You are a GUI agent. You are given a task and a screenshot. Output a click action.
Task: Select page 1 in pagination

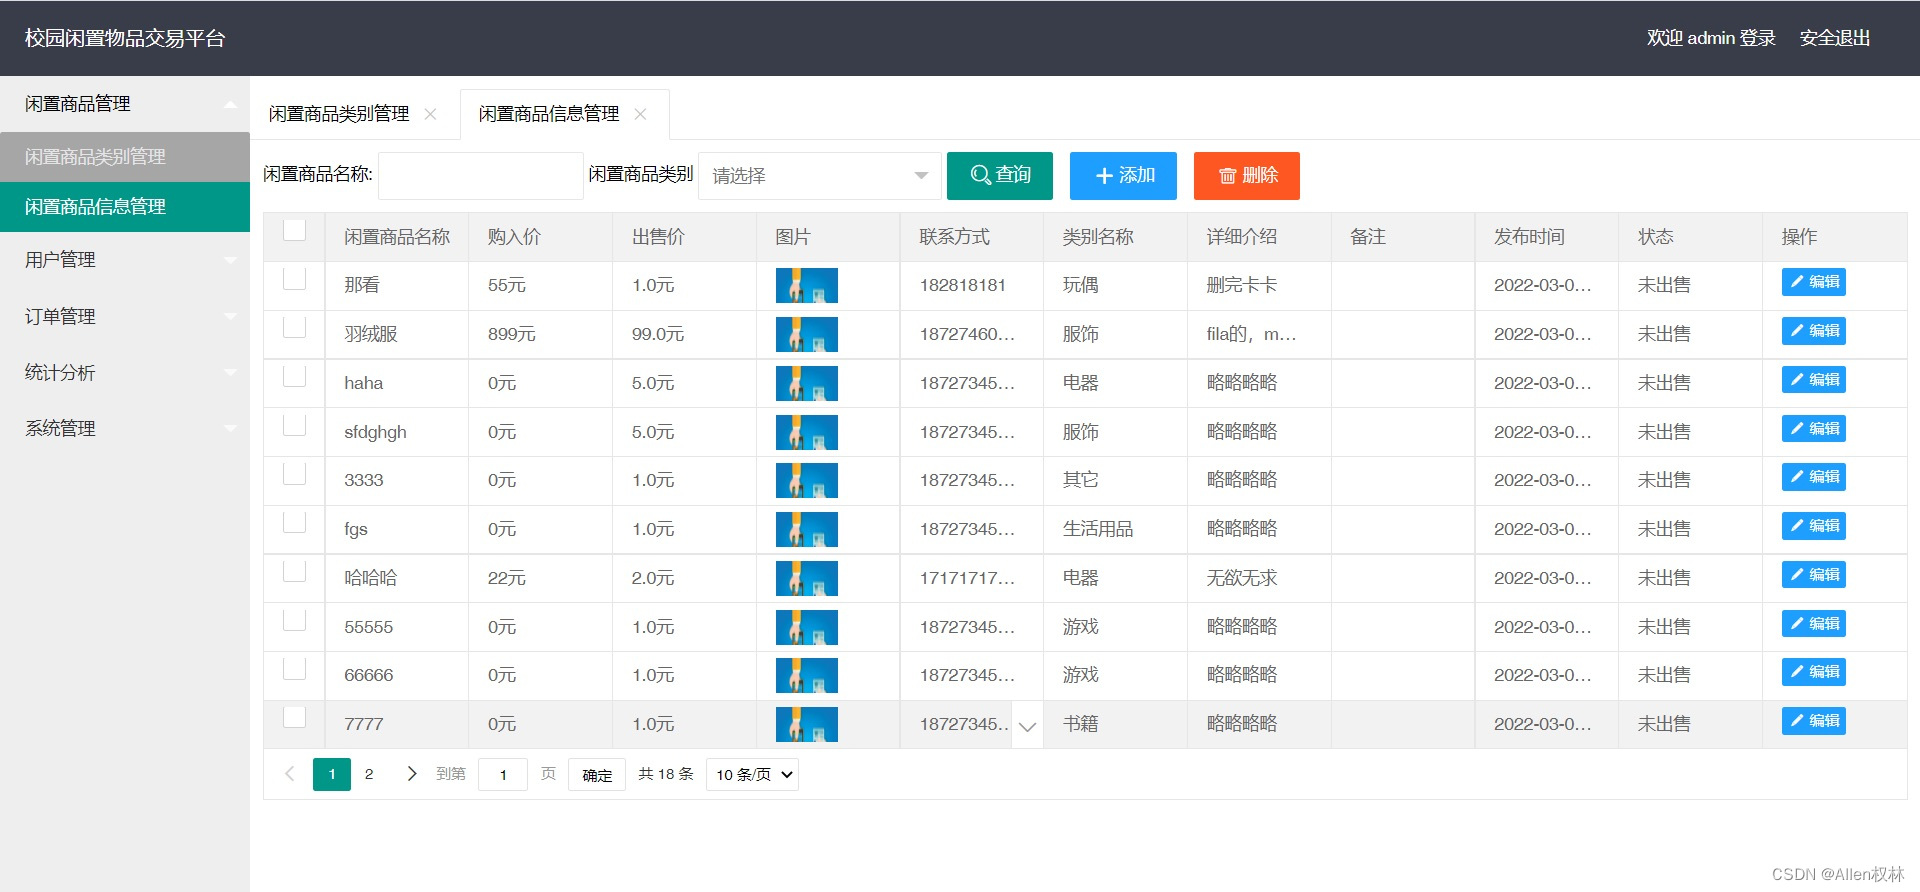(332, 774)
